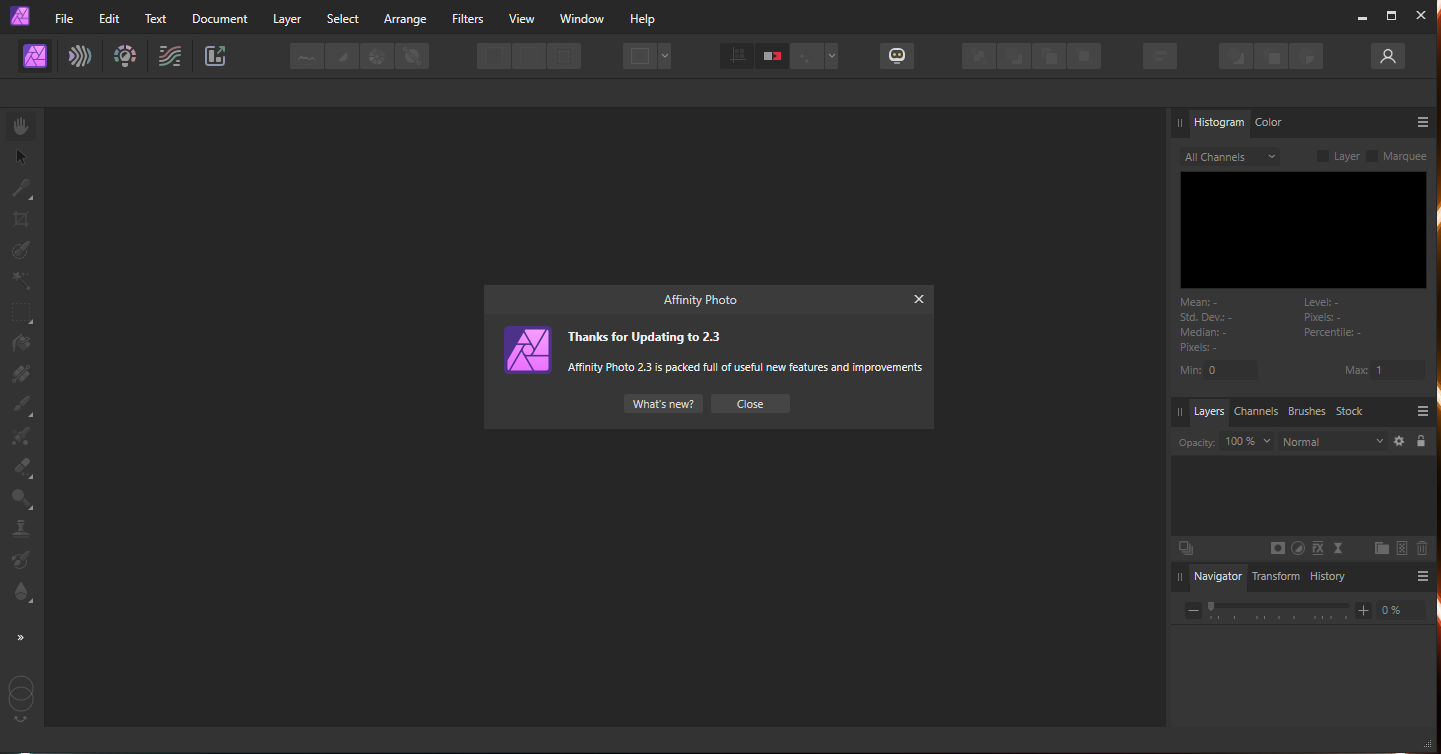1441x754 pixels.
Task: Open the Navigator panel options menu
Action: point(1423,576)
